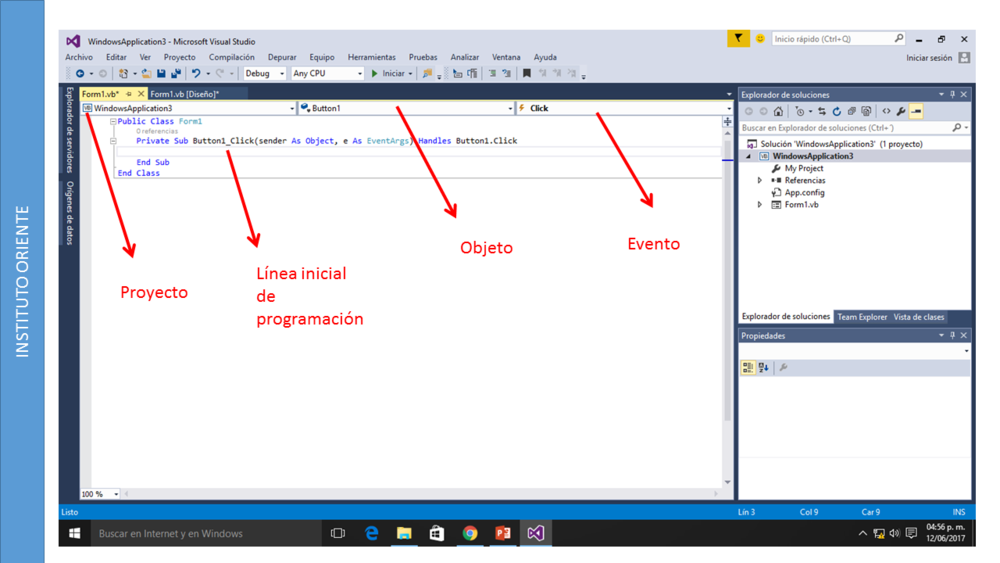Open the Depurar menu
This screenshot has width=1000, height=563.
[282, 57]
